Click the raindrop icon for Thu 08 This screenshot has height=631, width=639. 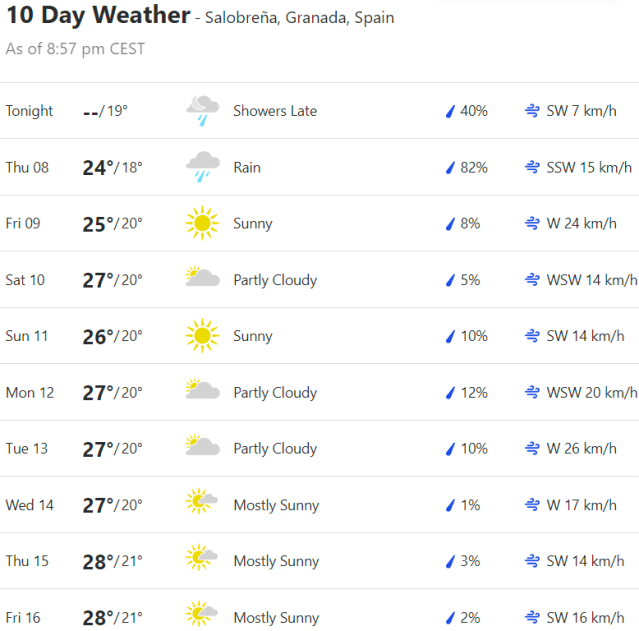450,168
